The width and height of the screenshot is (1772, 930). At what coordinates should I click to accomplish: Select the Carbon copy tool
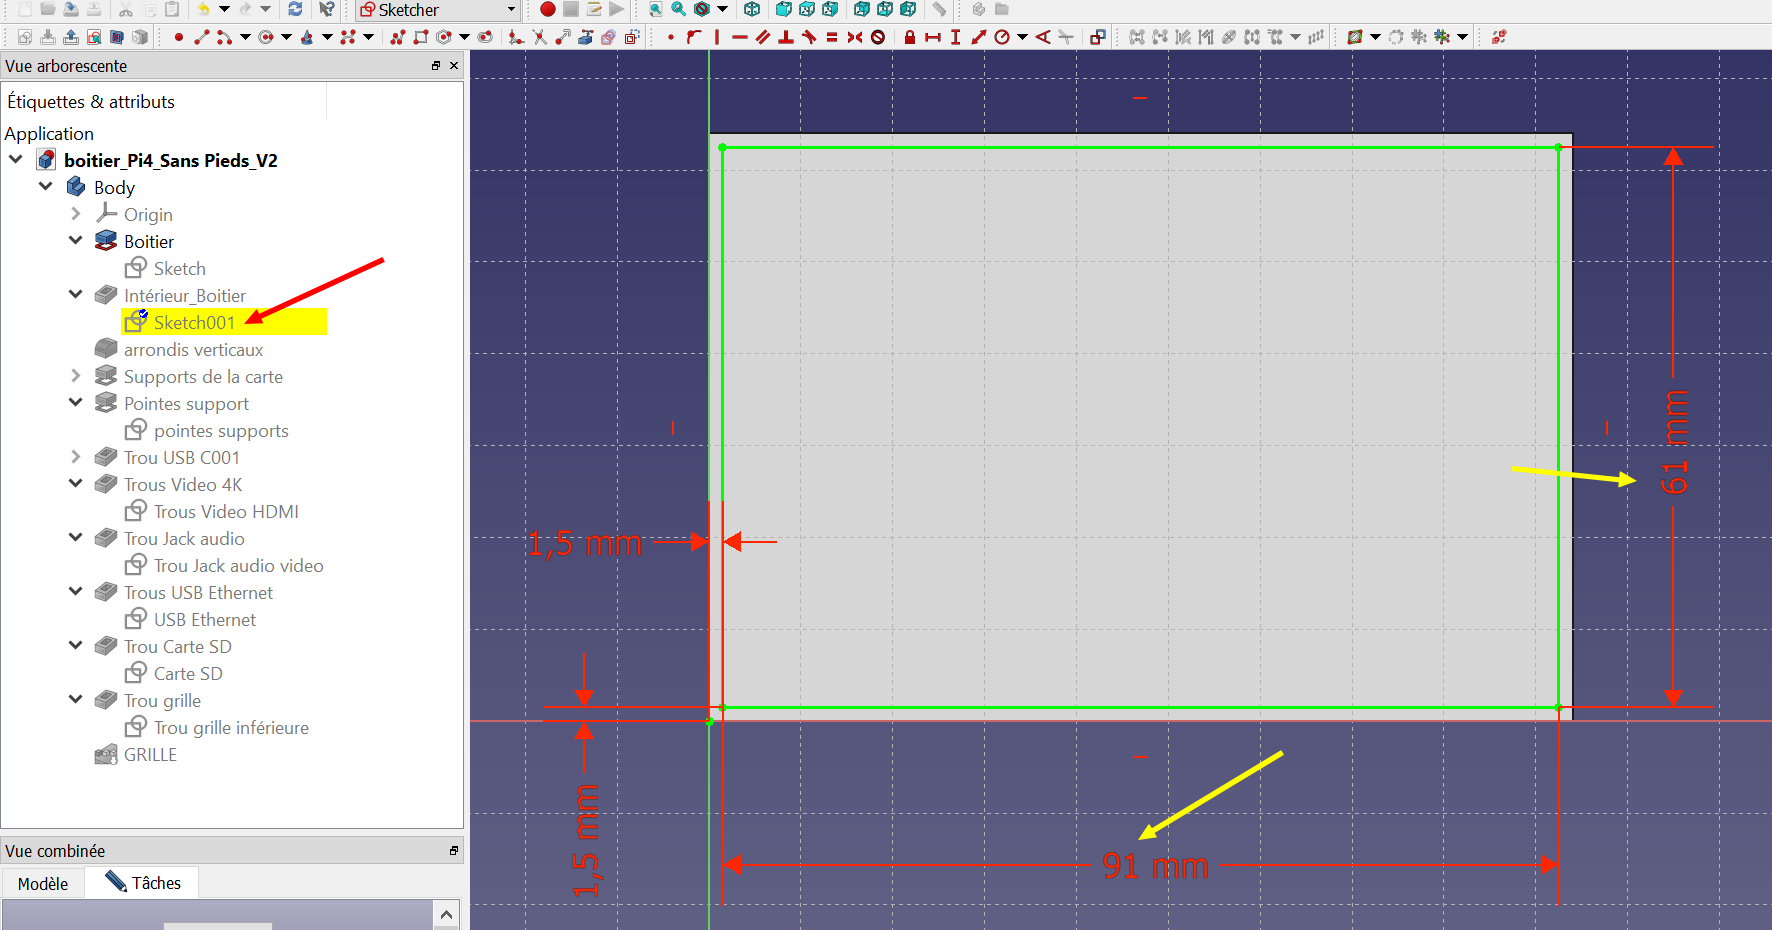(x=608, y=37)
